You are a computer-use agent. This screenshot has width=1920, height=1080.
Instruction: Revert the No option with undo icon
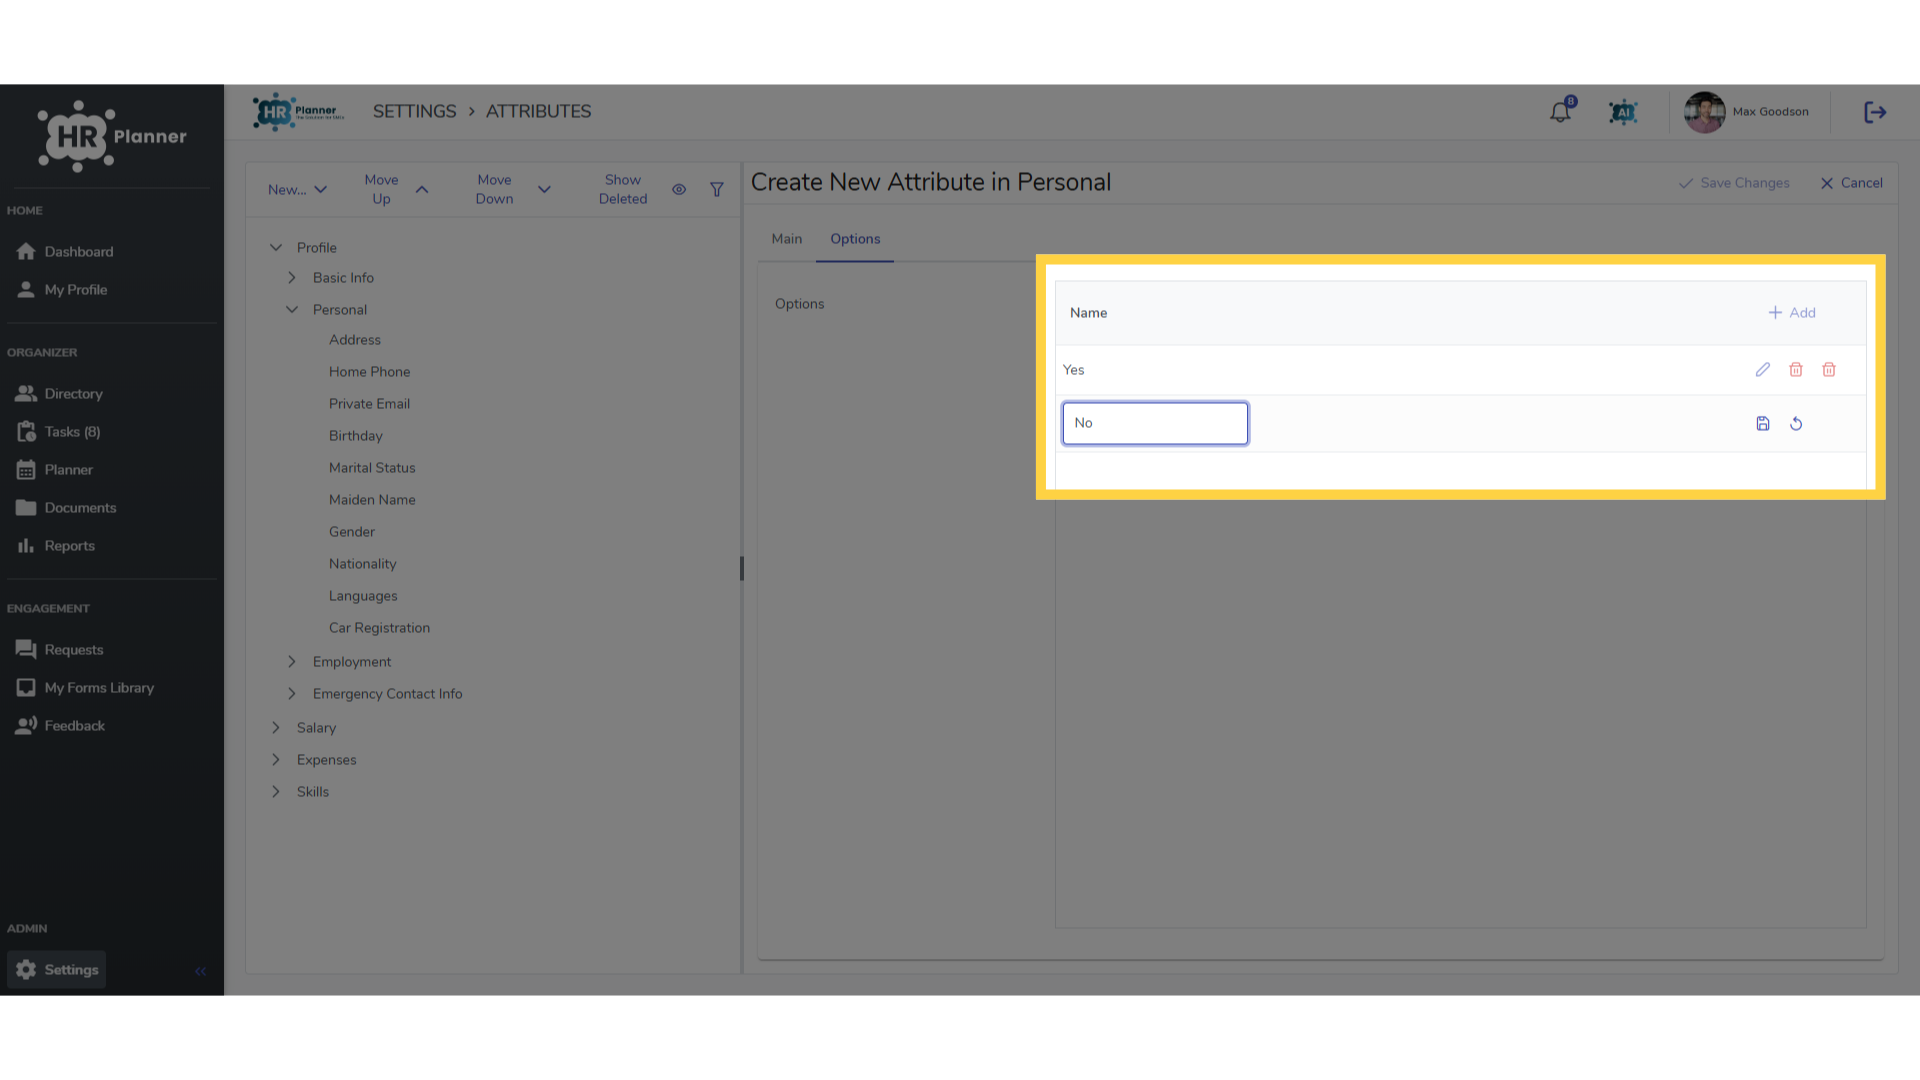1796,424
